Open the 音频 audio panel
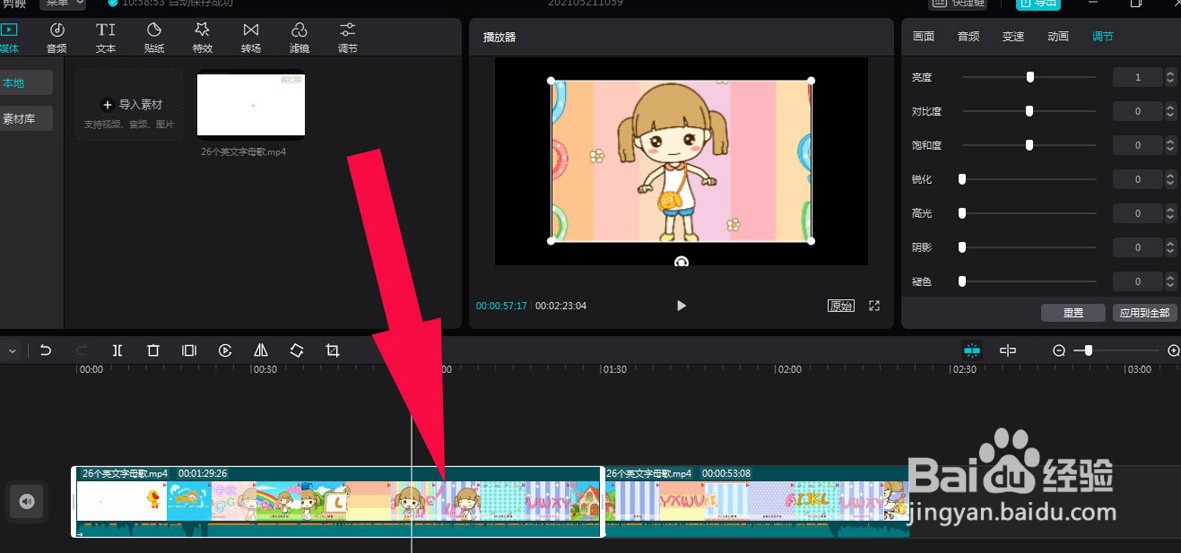Screen dimensions: 1181x553 56,38
